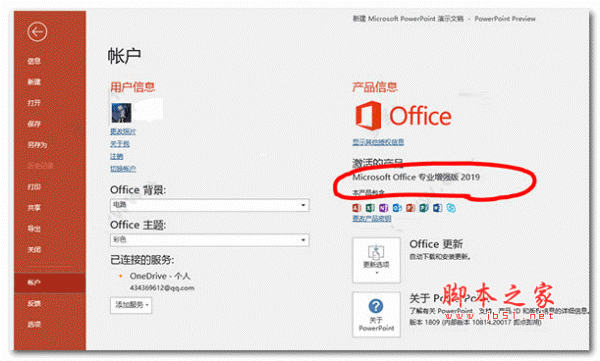Open the 信息 page in sidebar
This screenshot has height=361, width=600.
(34, 61)
